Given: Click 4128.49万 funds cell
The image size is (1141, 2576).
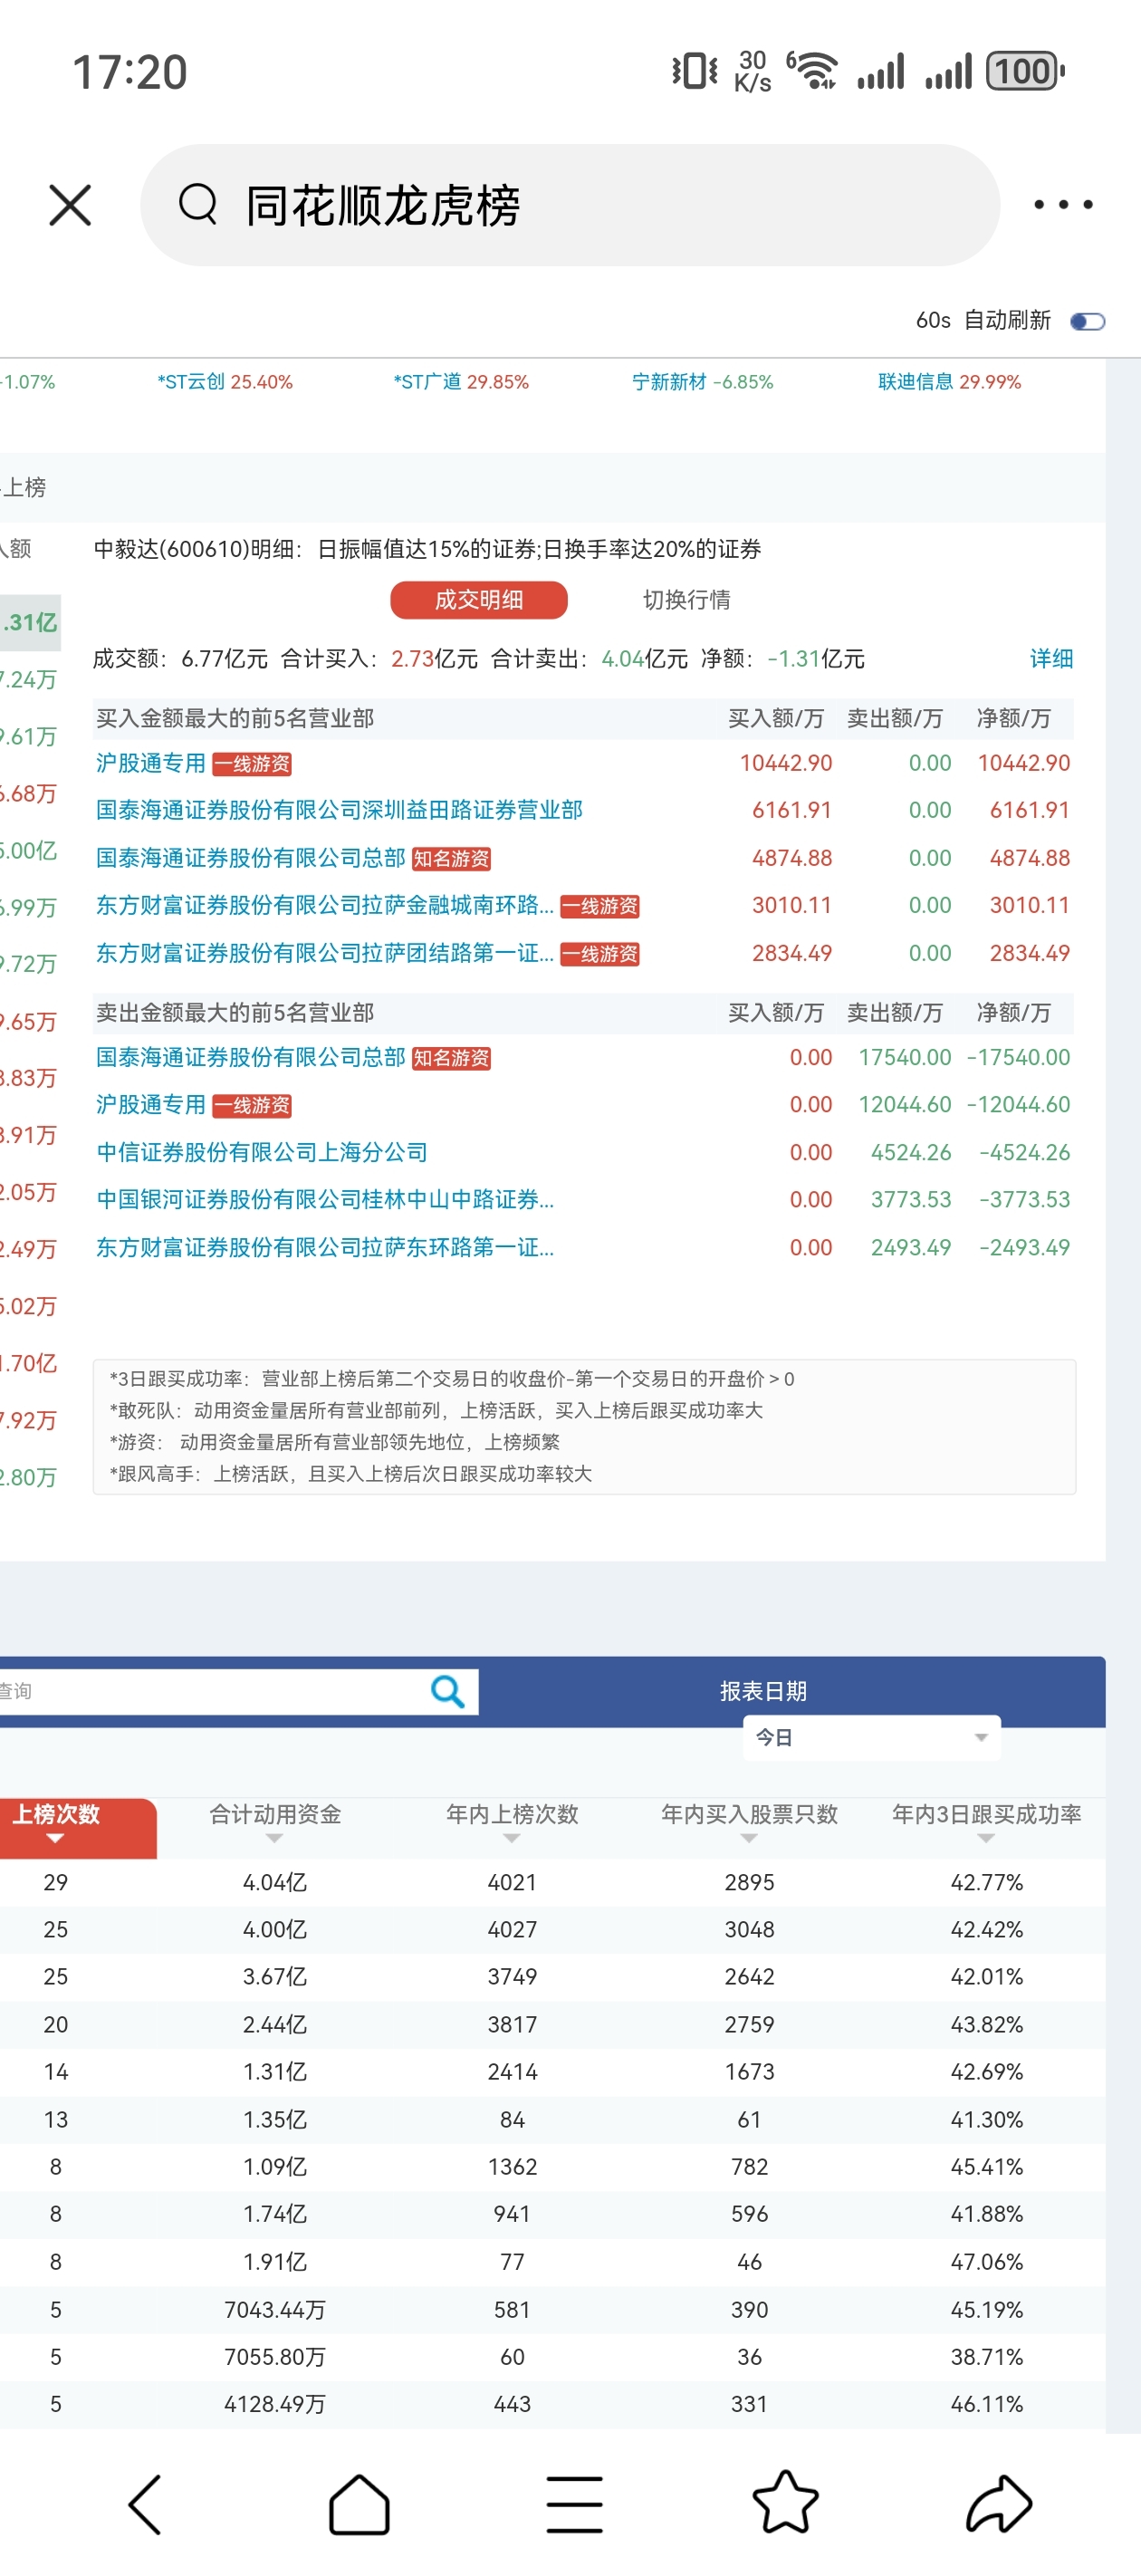Looking at the screenshot, I should pos(275,2403).
